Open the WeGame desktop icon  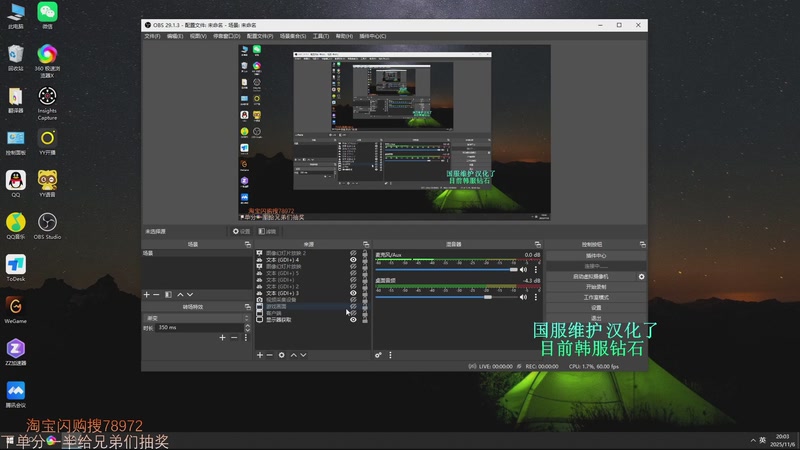[x=16, y=307]
